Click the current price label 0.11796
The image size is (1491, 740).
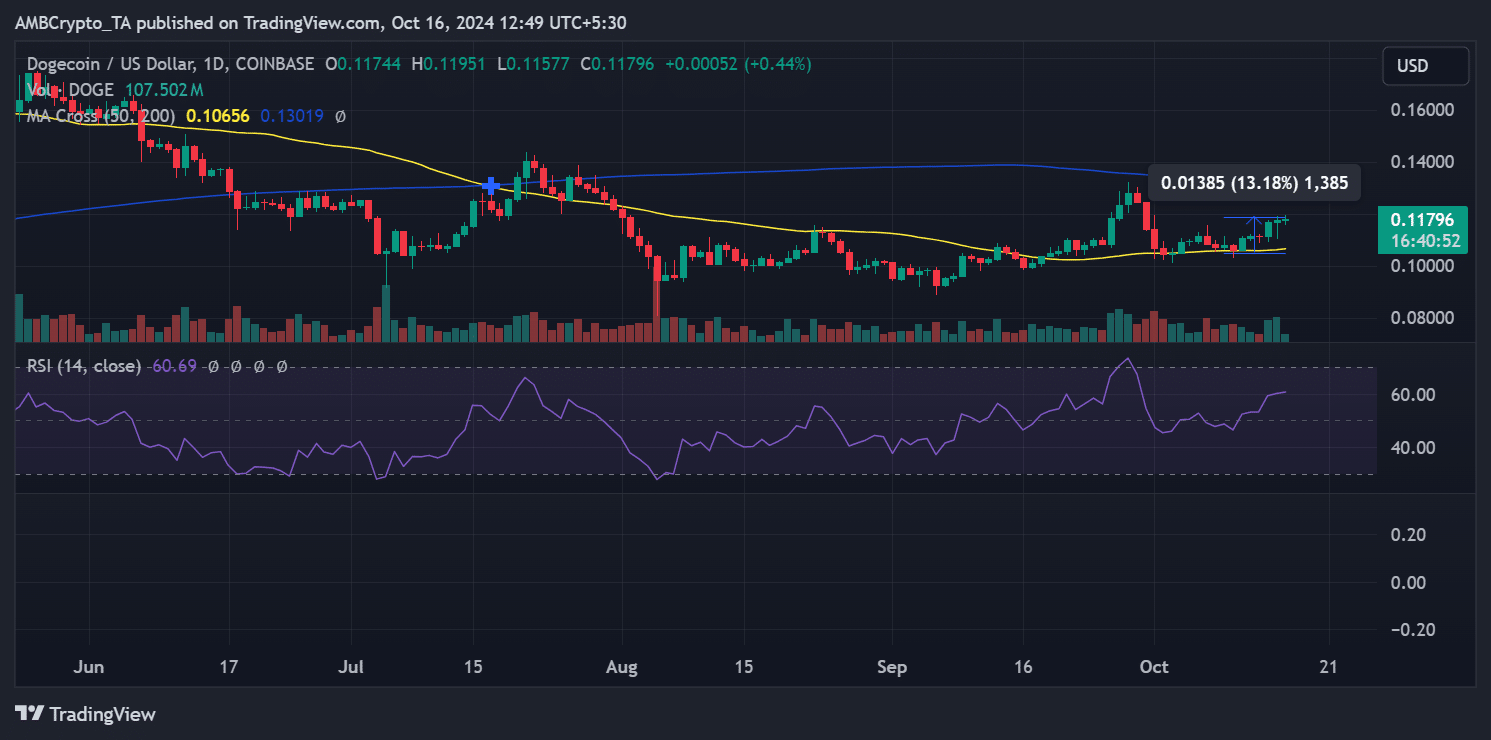[1422, 219]
